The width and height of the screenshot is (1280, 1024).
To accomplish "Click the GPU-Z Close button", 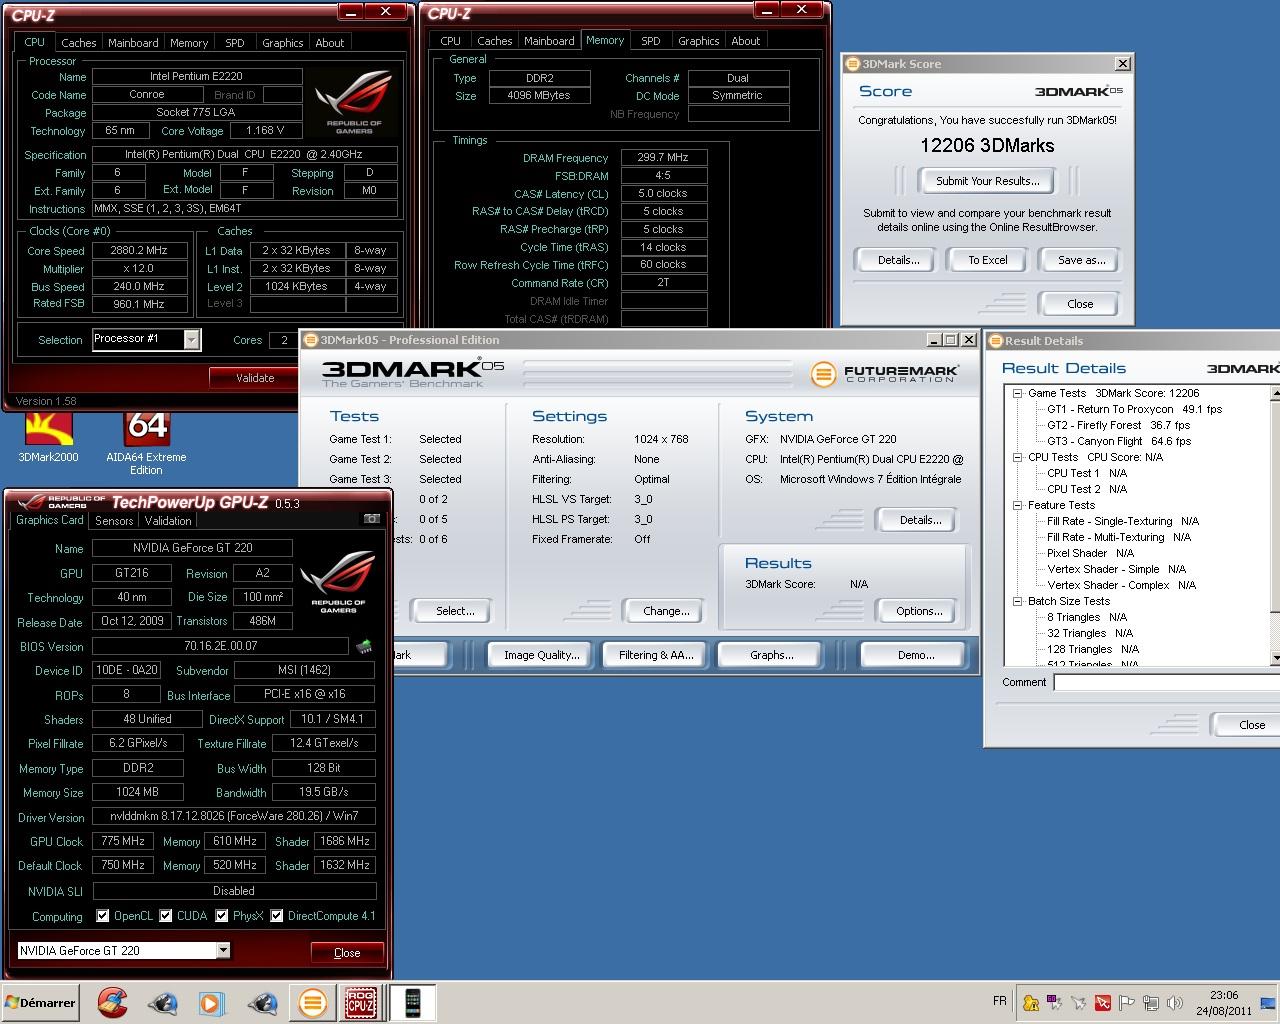I will (347, 952).
